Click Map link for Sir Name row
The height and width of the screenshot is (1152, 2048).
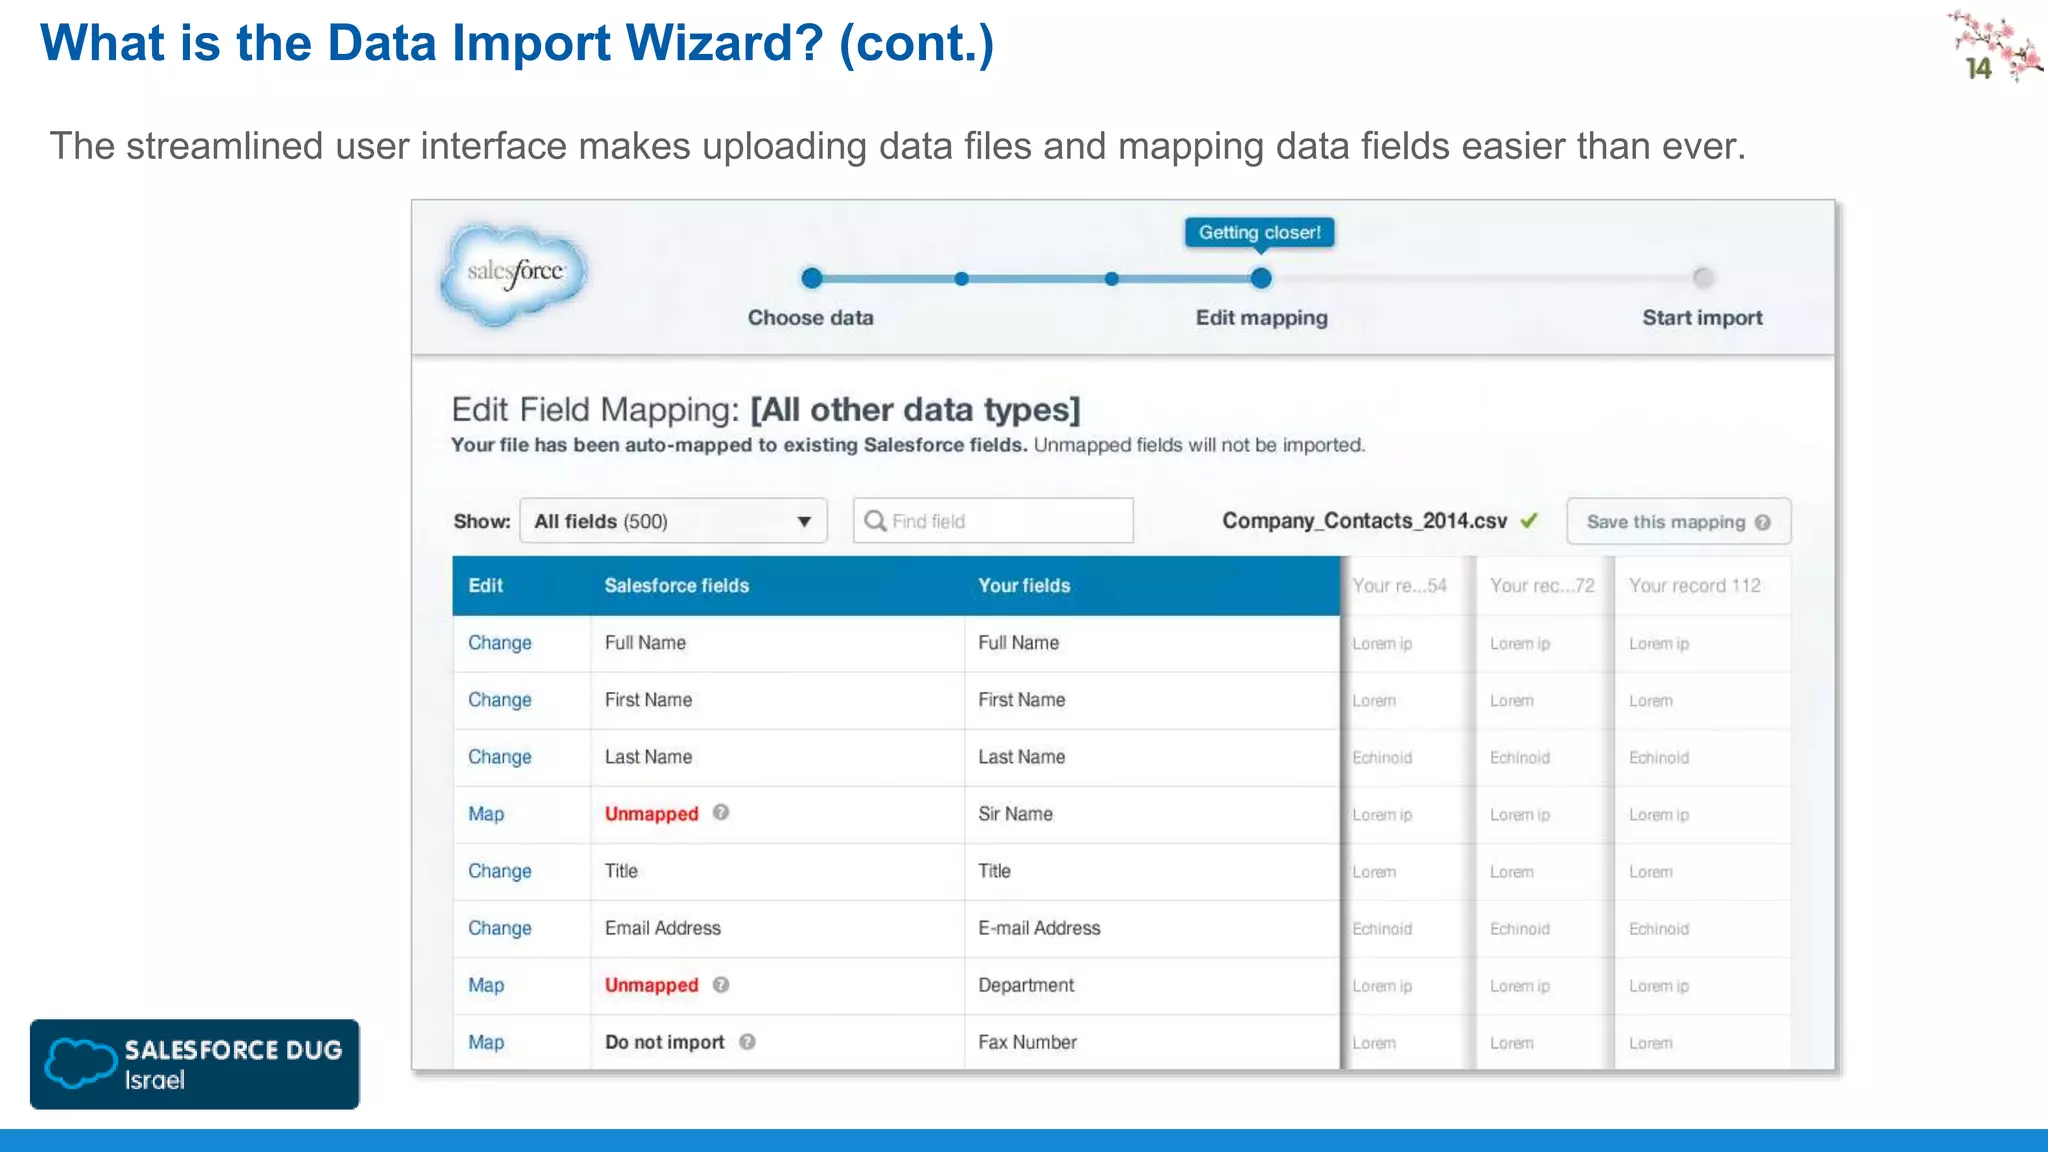[486, 814]
